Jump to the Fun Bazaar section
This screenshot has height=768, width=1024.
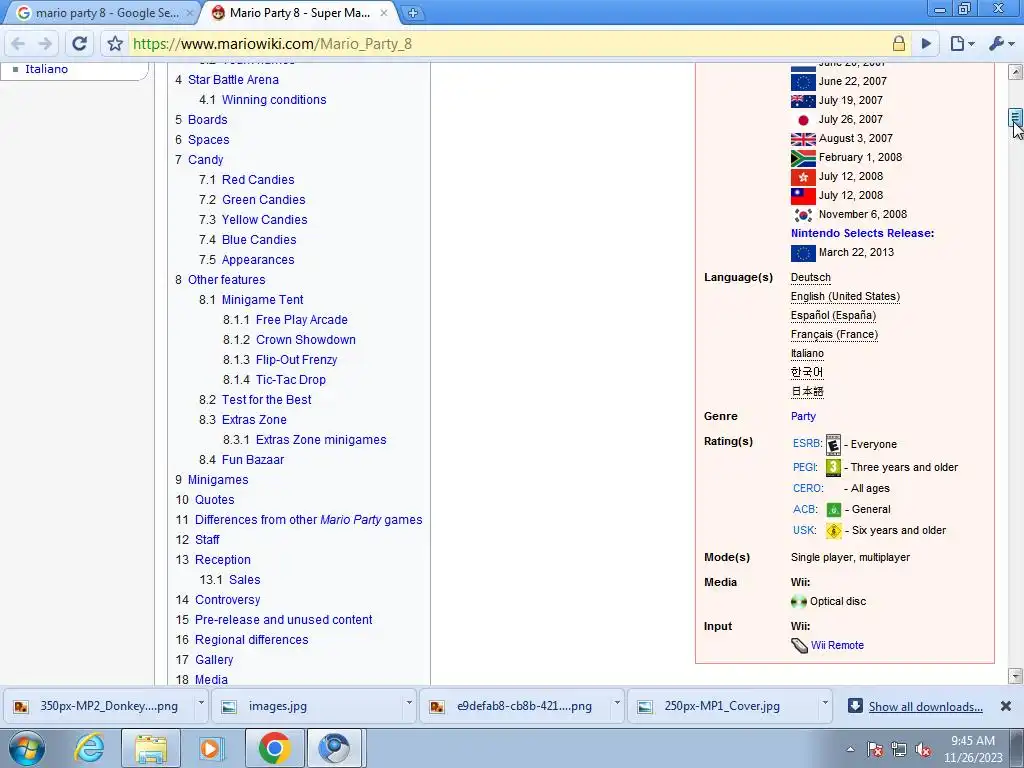click(253, 460)
